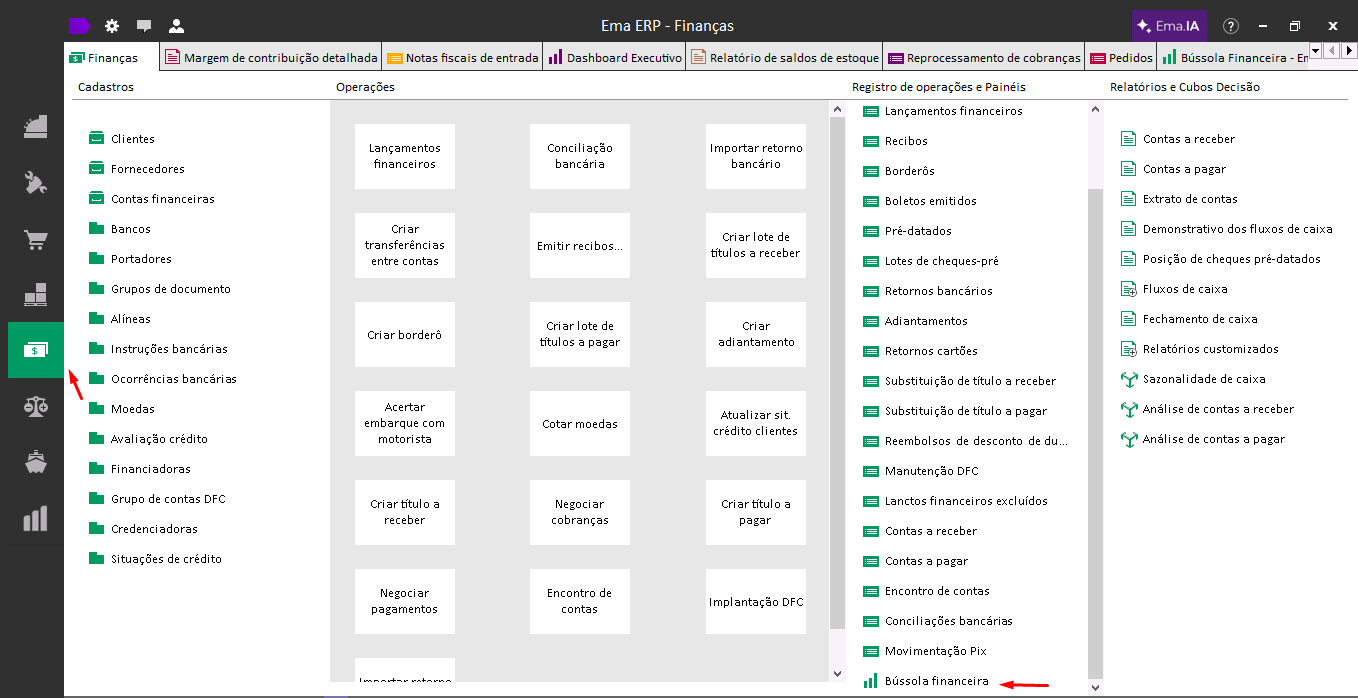The height and width of the screenshot is (698, 1358).
Task: Open the user profile icon
Action: click(x=176, y=26)
